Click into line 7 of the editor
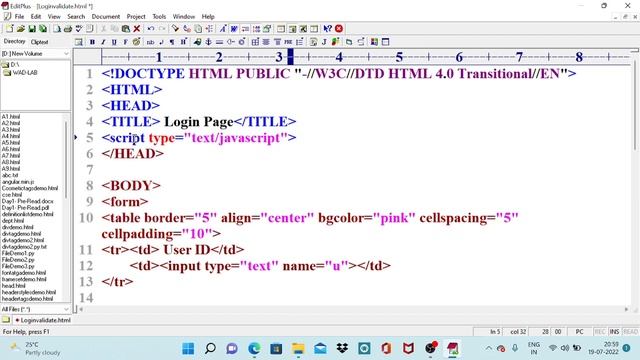This screenshot has width=640, height=360. [363, 169]
